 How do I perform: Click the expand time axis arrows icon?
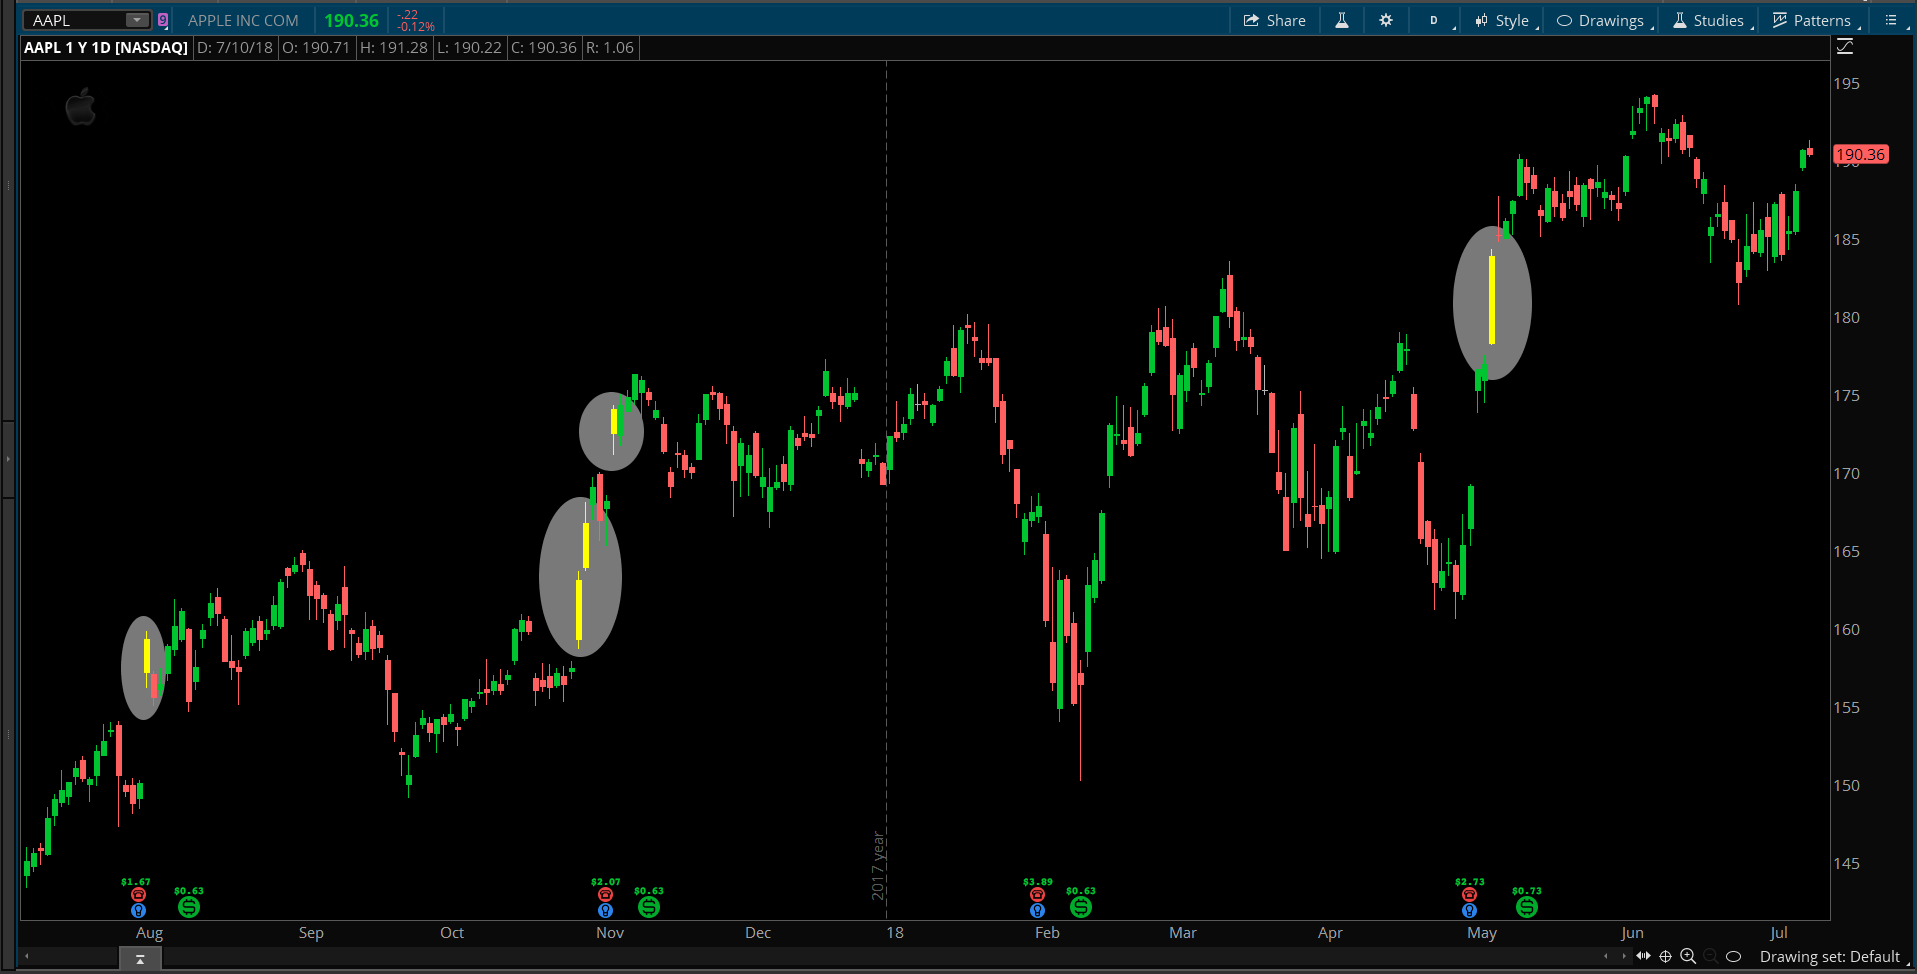coord(1643,956)
